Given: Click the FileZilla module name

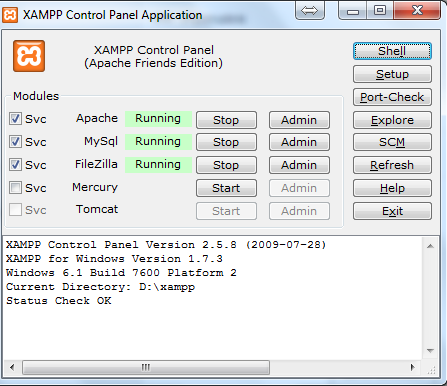Looking at the screenshot, I should 96,164.
